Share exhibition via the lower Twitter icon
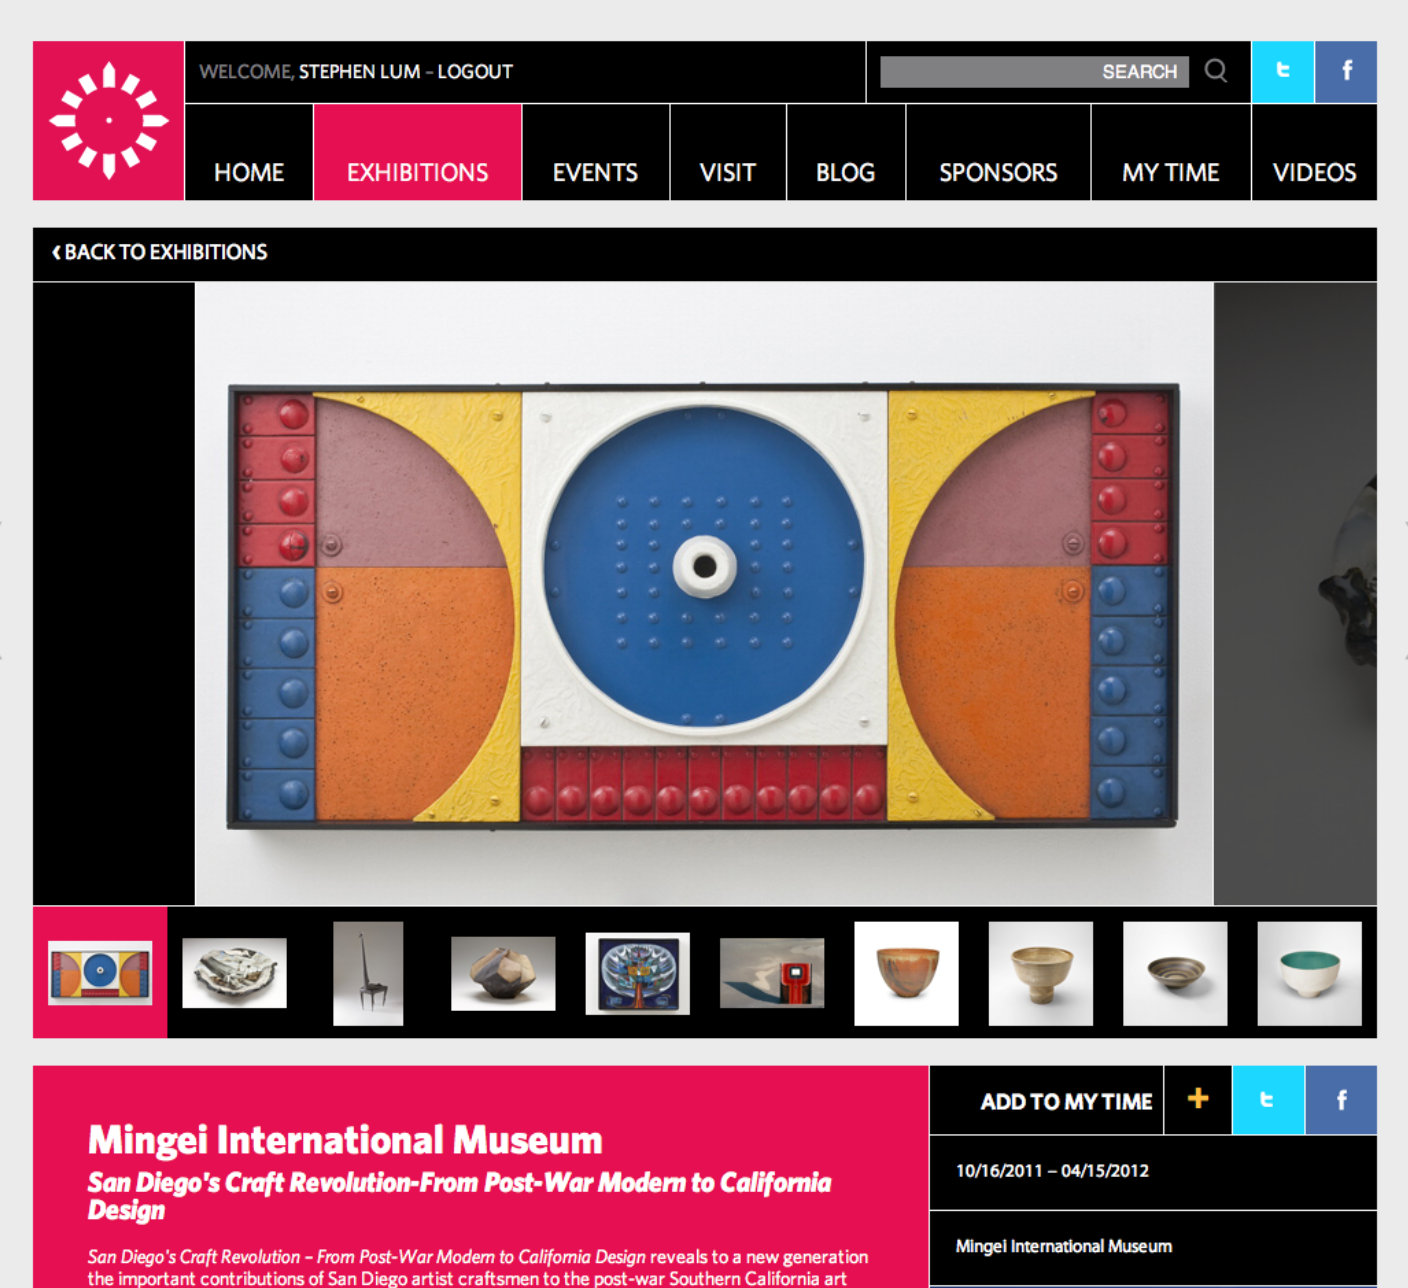Image resolution: width=1408 pixels, height=1288 pixels. coord(1268,1100)
